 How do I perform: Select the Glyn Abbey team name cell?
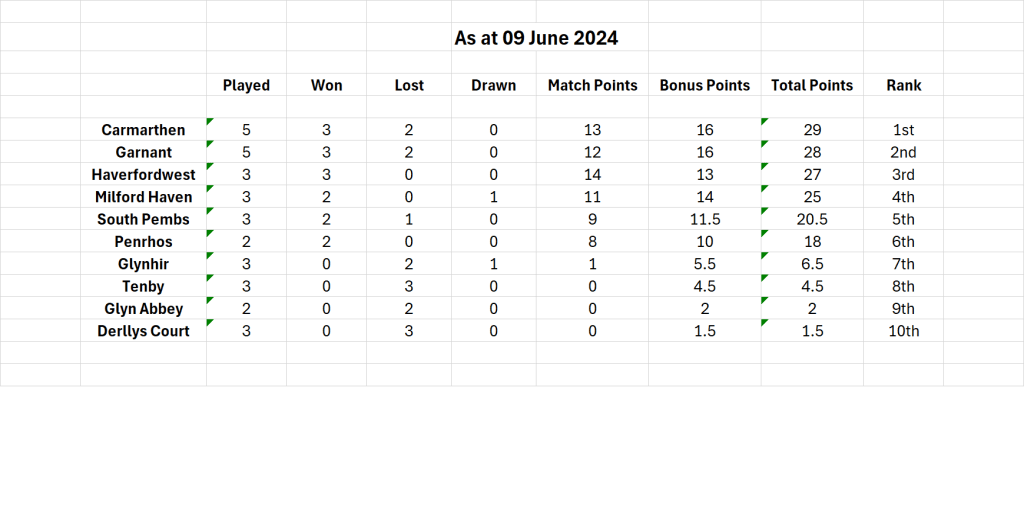pyautogui.click(x=143, y=309)
